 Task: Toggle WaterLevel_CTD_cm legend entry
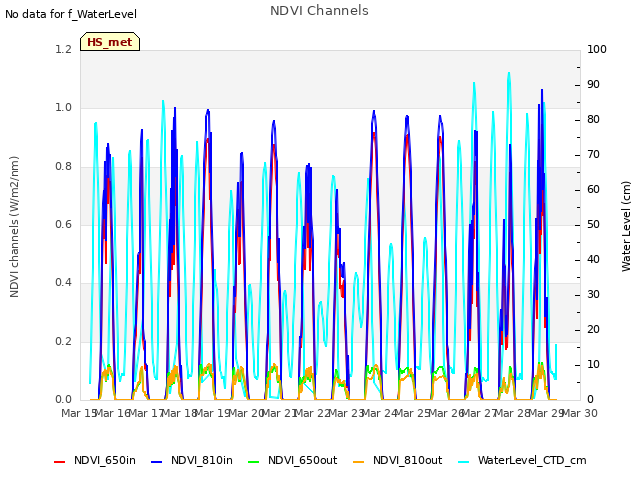click(522, 460)
